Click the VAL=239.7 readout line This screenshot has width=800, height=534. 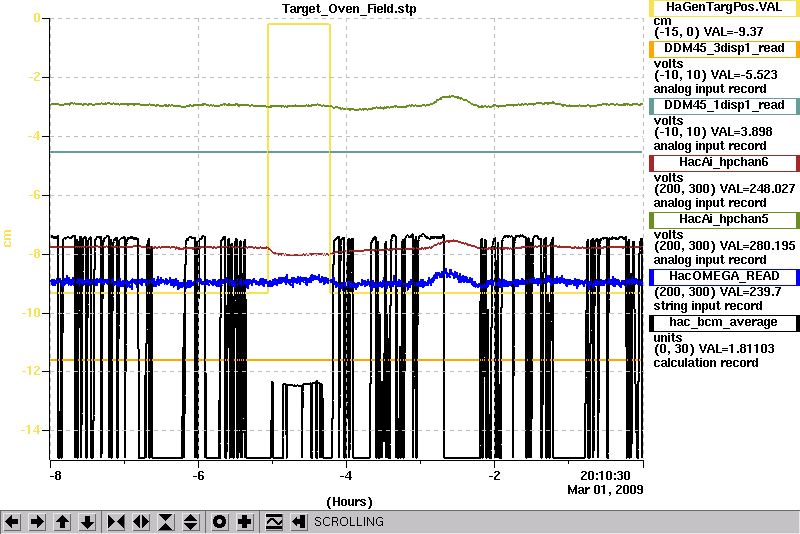(717, 292)
